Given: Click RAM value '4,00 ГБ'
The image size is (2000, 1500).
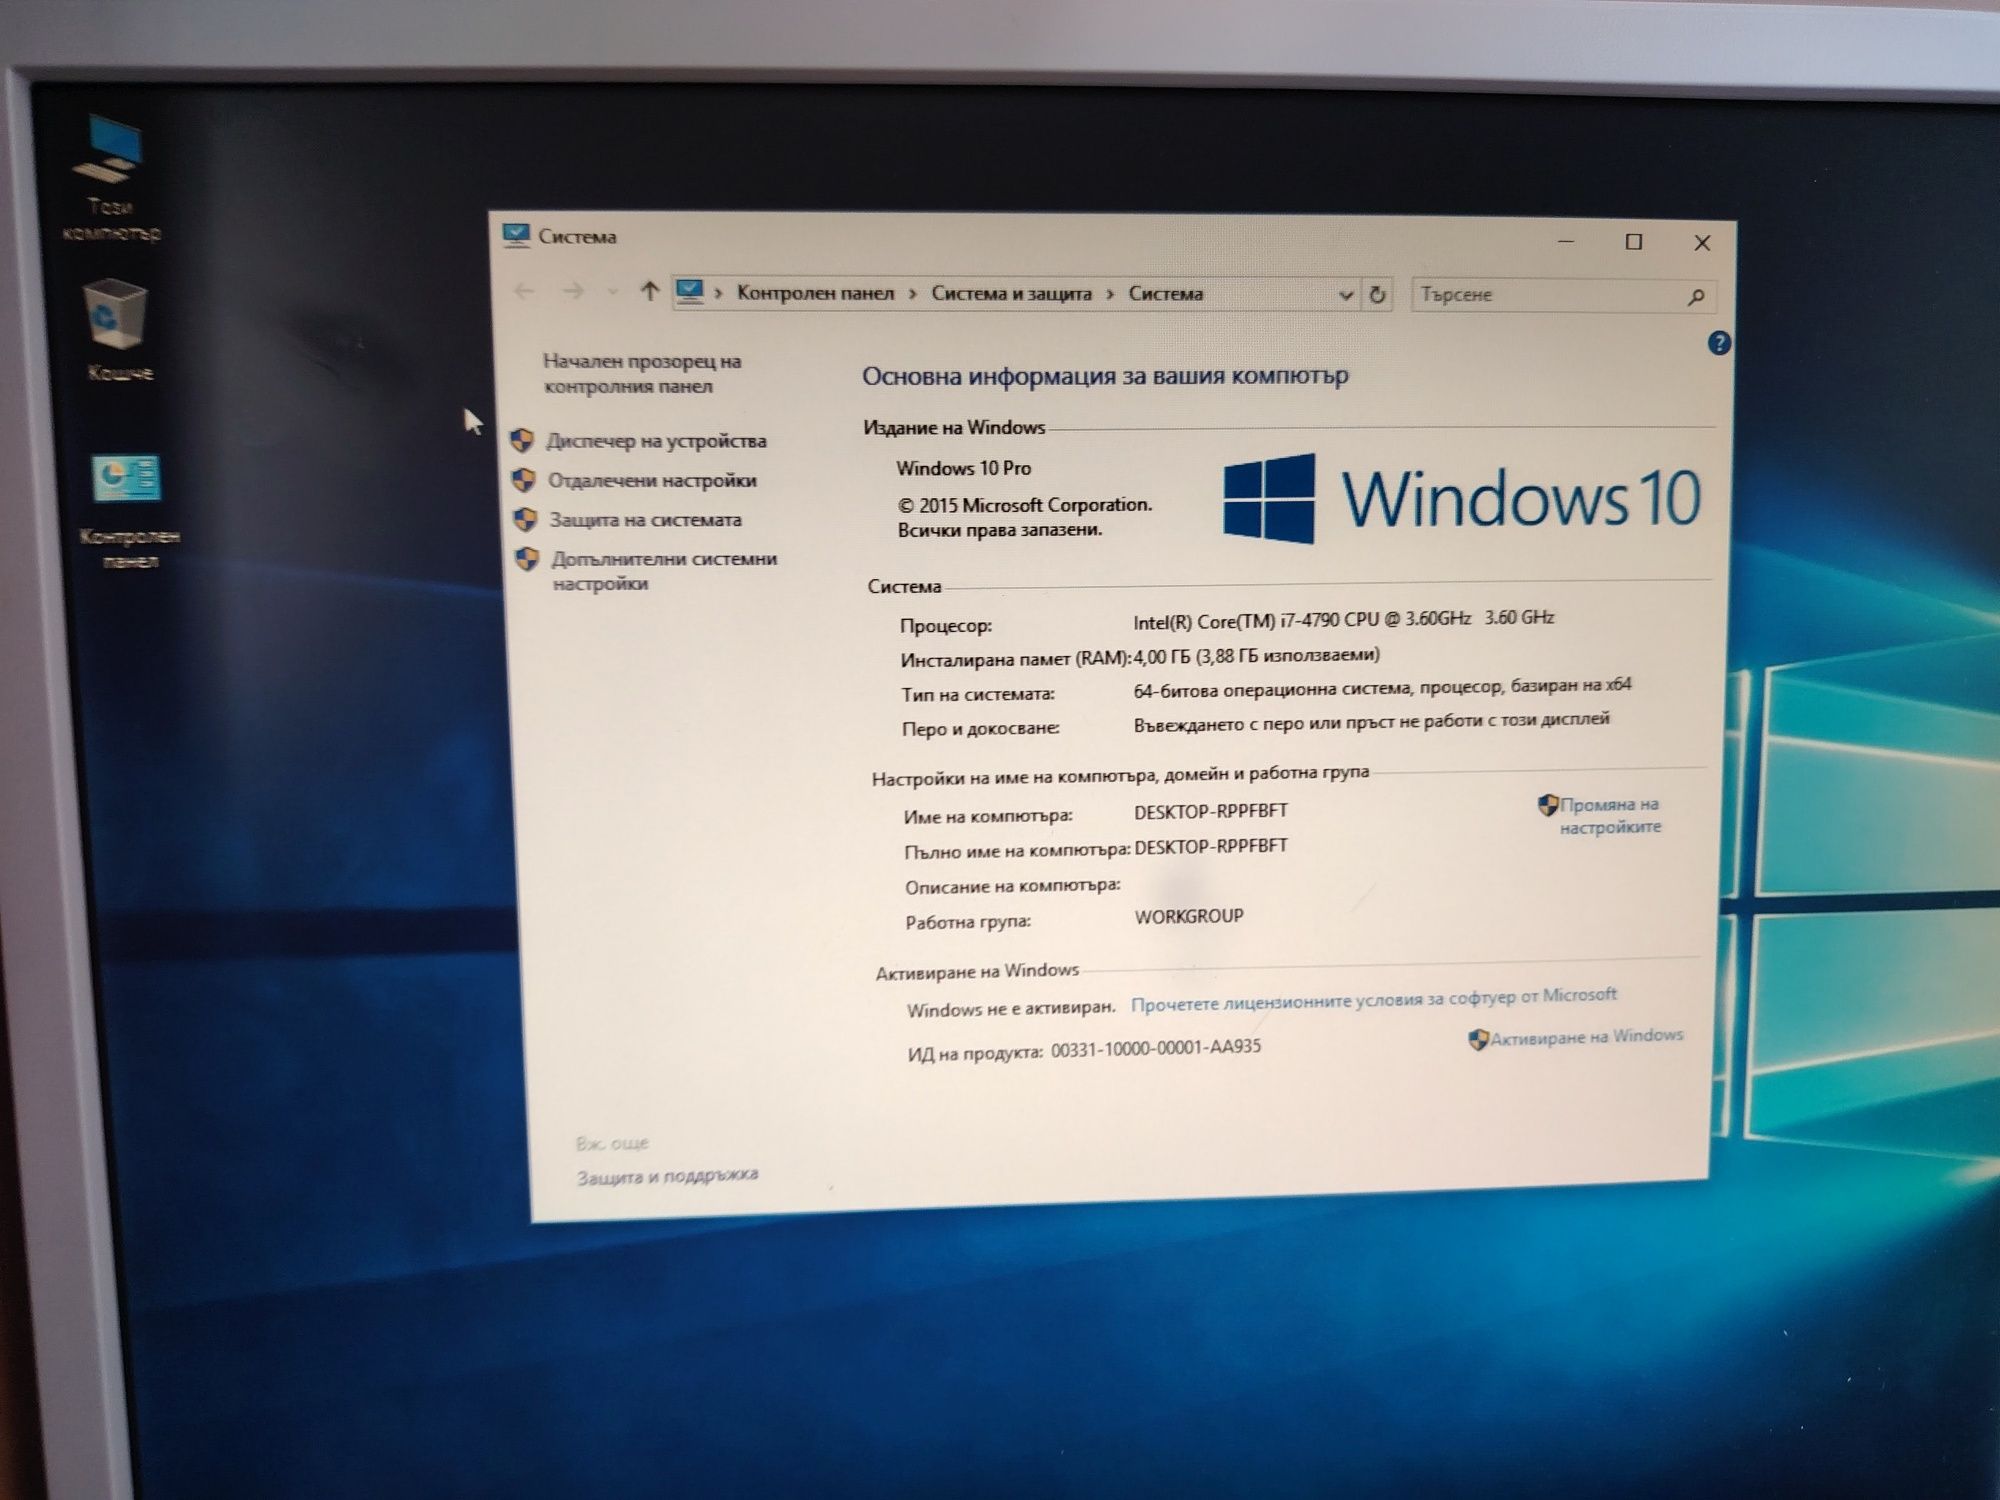Looking at the screenshot, I should click(x=1162, y=657).
